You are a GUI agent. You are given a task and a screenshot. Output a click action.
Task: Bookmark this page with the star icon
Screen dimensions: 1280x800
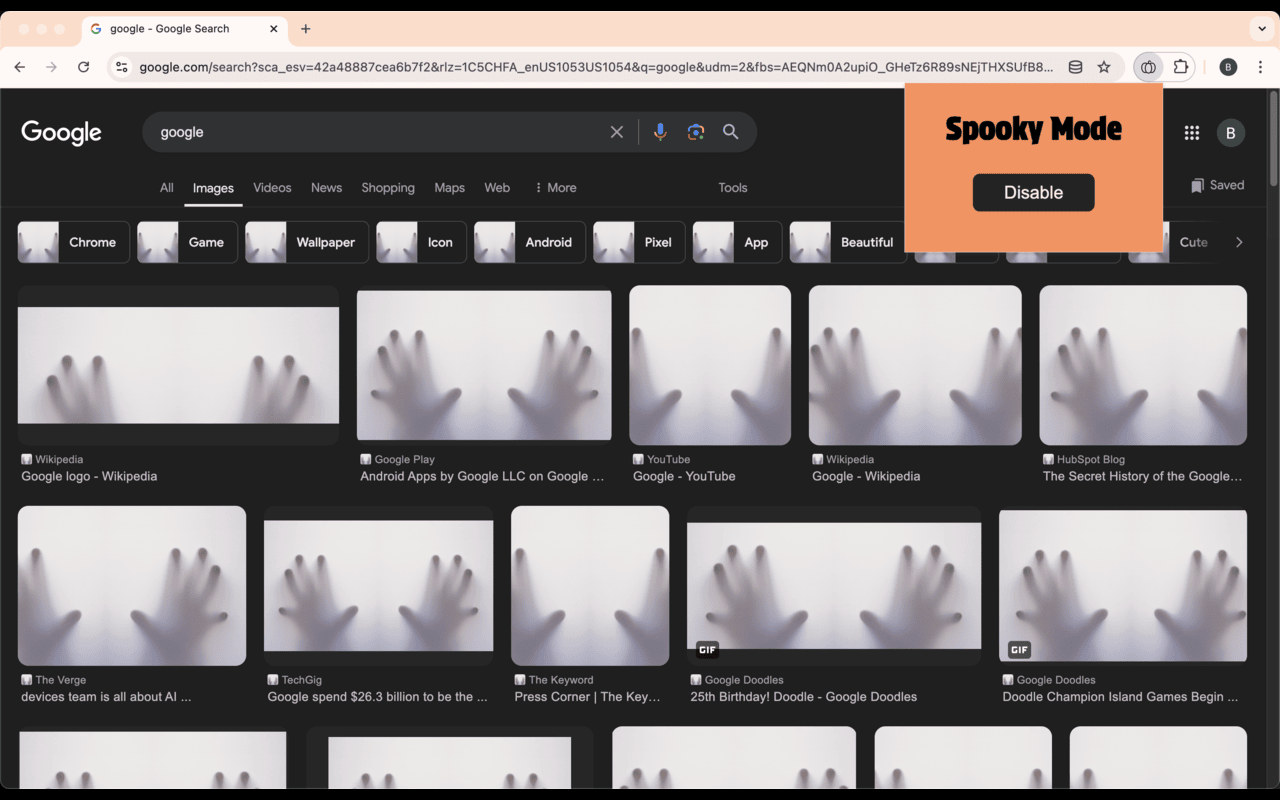1104,67
